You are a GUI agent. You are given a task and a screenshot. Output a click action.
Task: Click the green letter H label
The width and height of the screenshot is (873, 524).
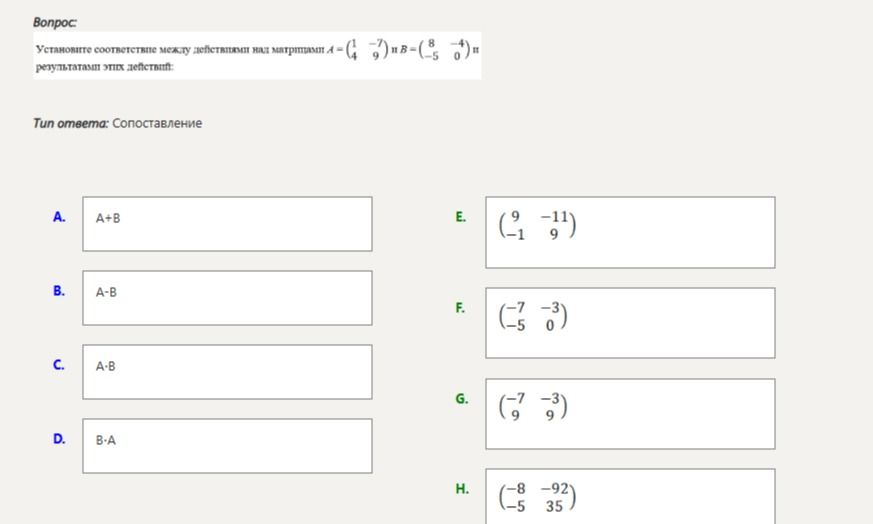click(x=462, y=489)
